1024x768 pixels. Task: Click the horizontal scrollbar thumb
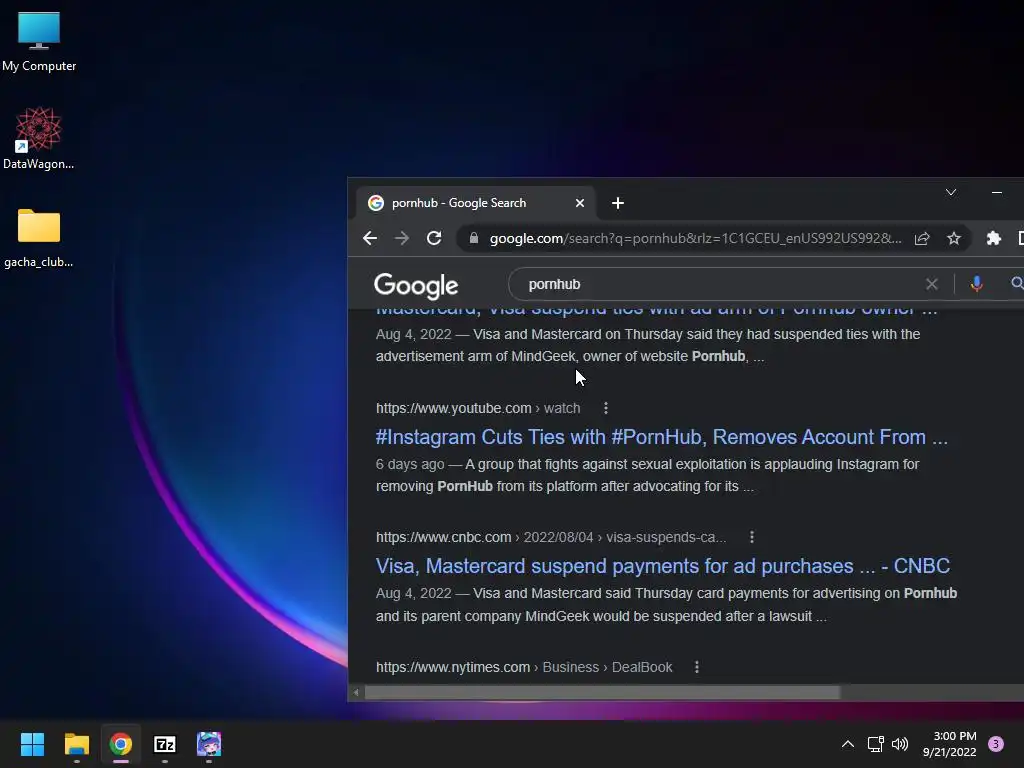coord(601,692)
